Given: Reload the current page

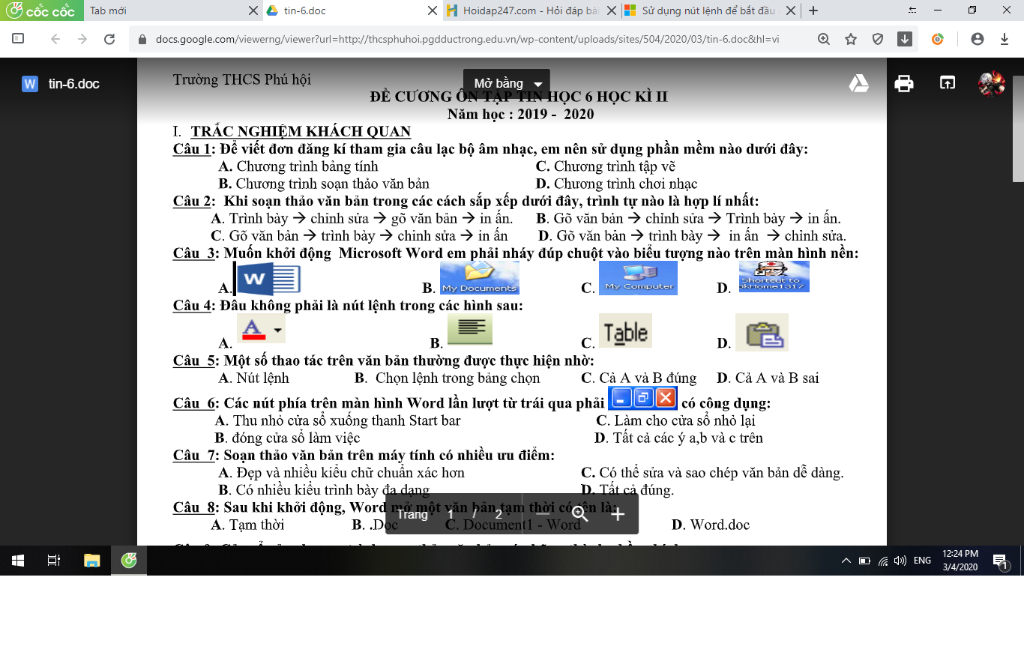Looking at the screenshot, I should (x=110, y=39).
